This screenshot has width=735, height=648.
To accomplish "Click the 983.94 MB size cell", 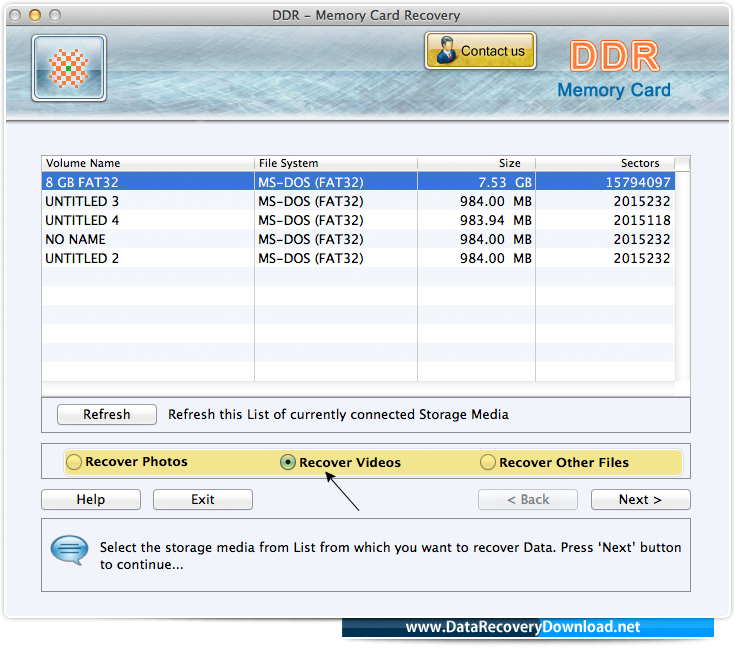I will point(477,220).
